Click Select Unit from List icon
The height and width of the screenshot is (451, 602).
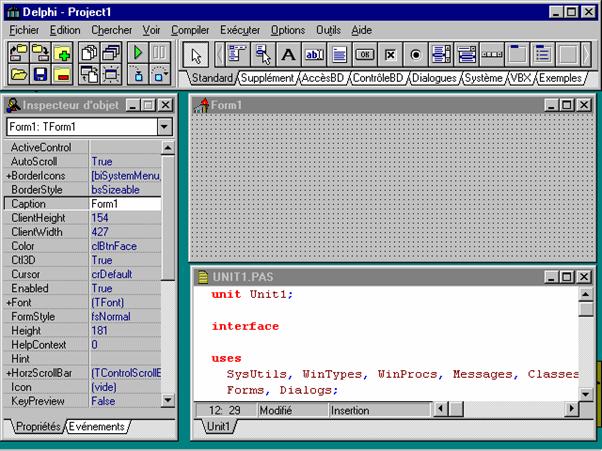[89, 53]
